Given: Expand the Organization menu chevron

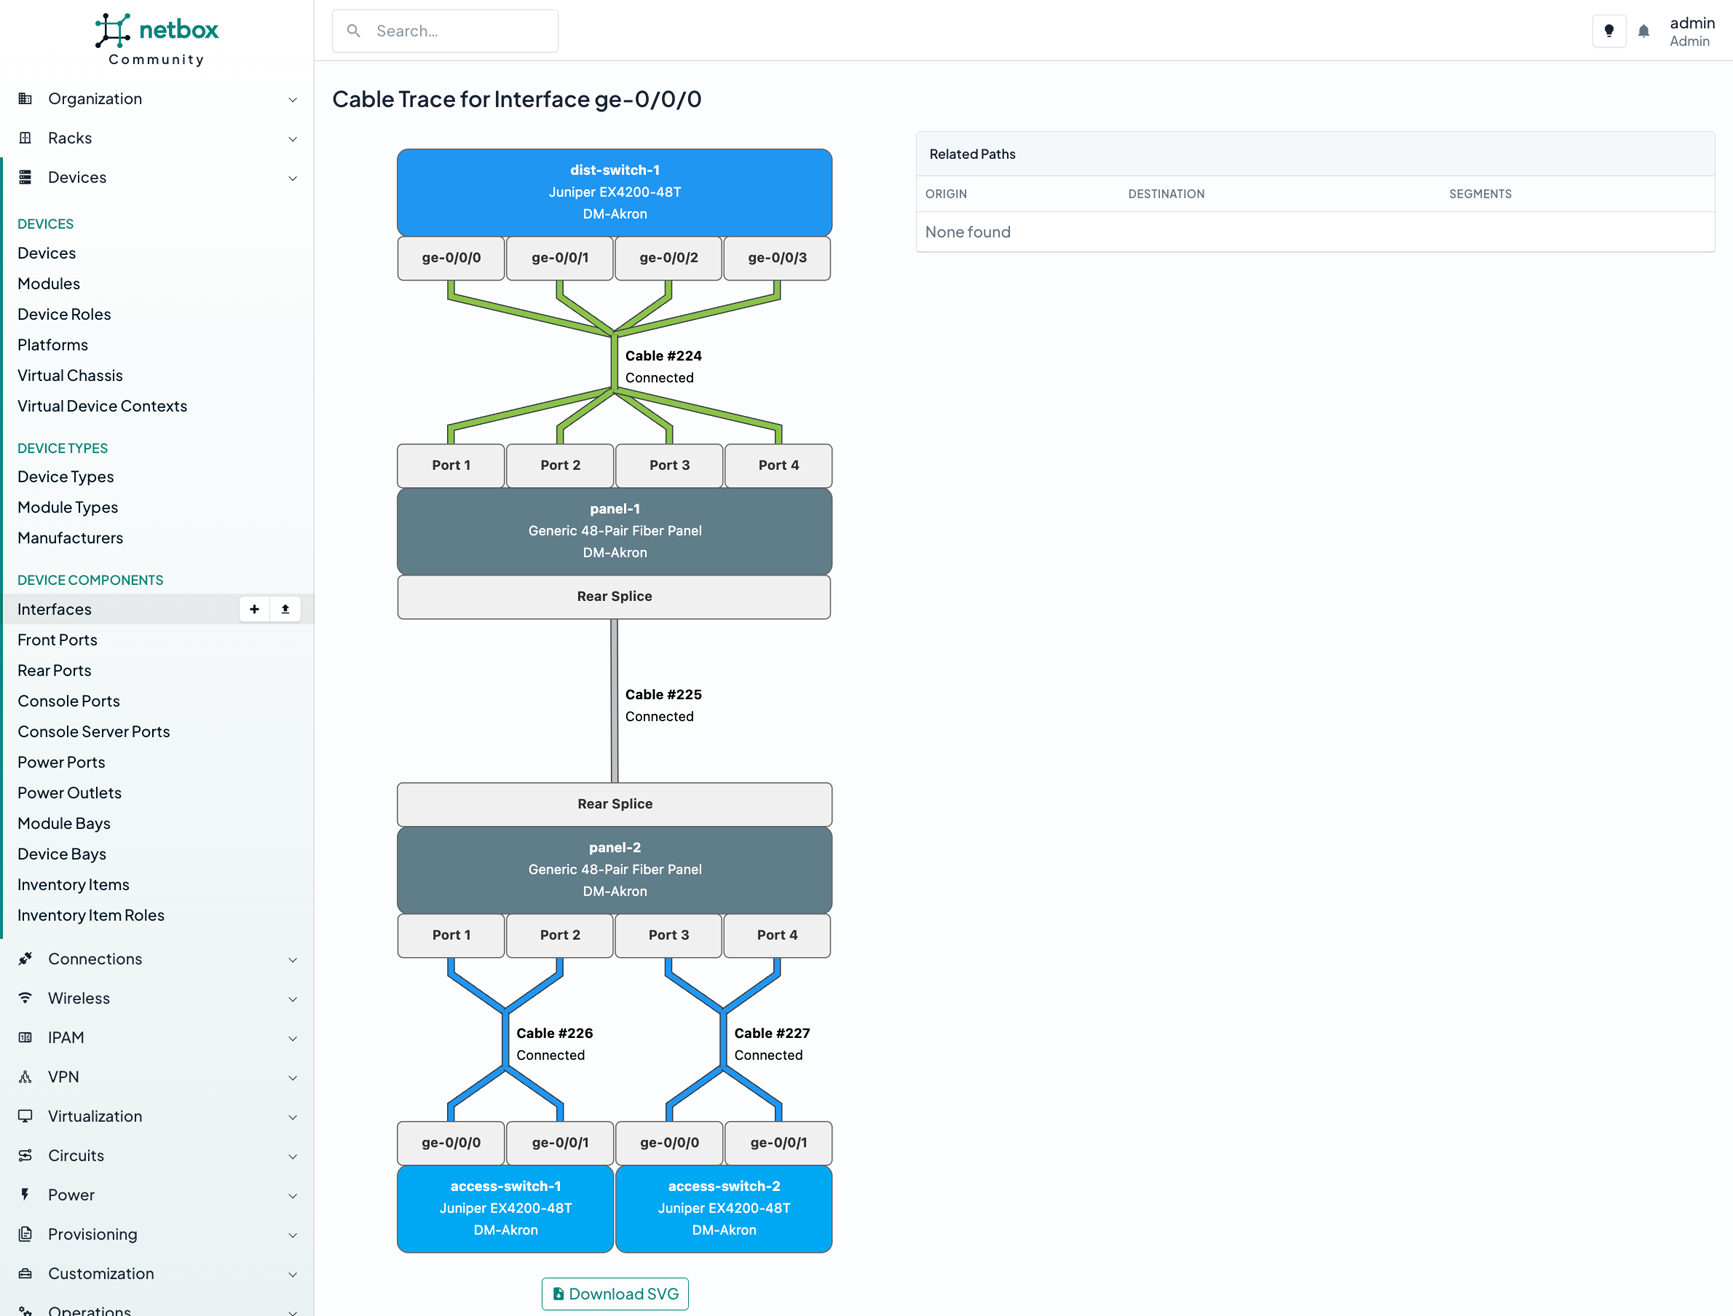Looking at the screenshot, I should coord(292,99).
